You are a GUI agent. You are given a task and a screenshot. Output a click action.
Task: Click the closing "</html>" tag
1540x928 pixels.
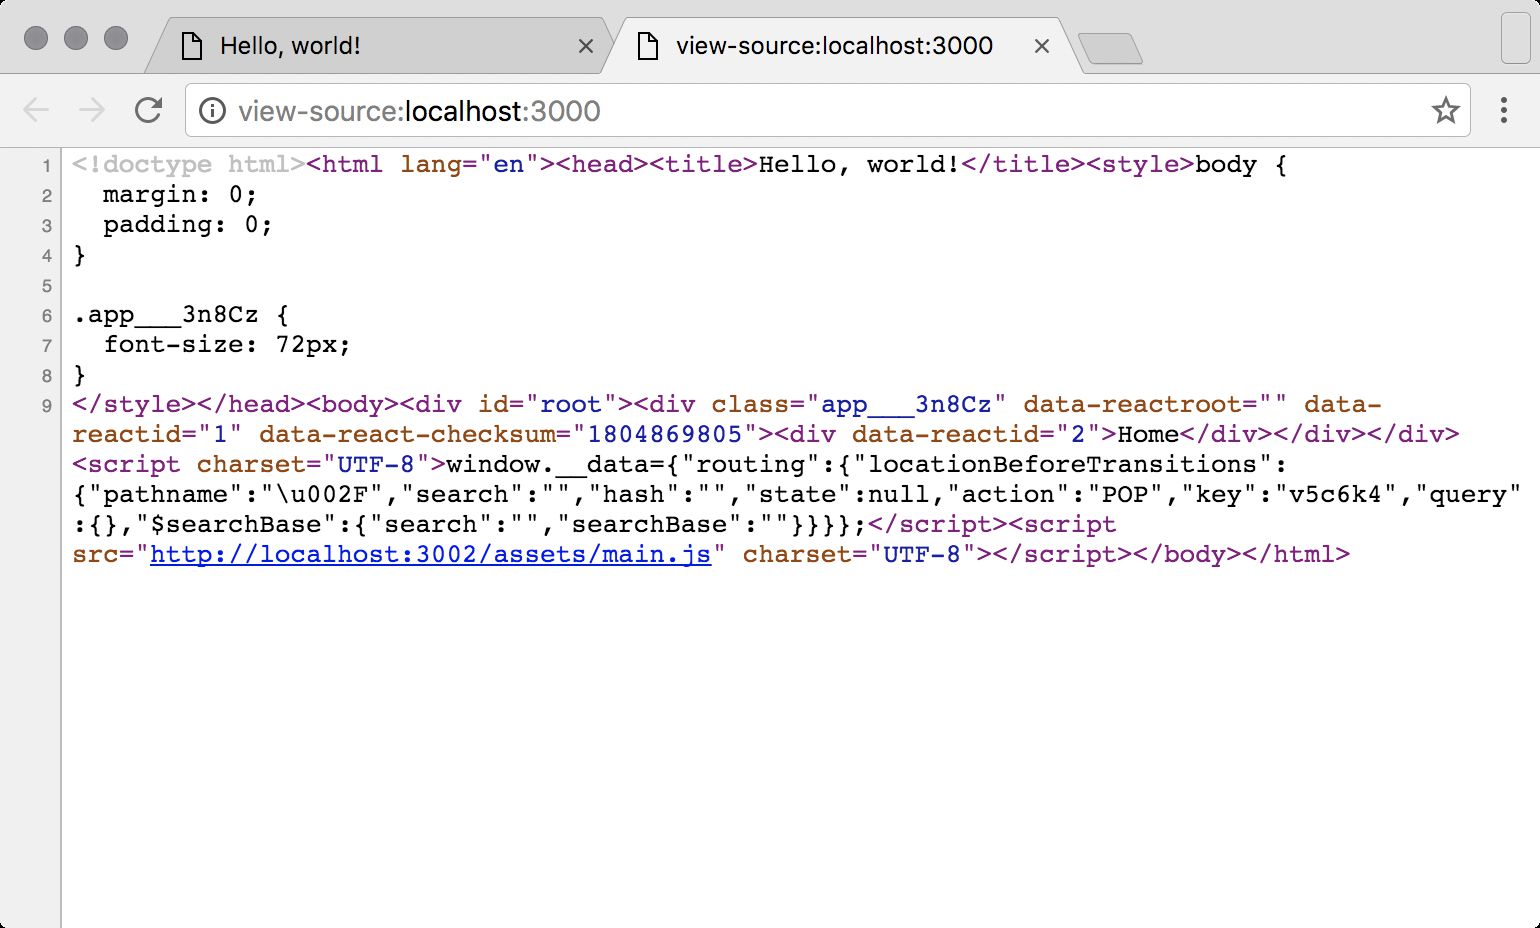tap(1296, 554)
